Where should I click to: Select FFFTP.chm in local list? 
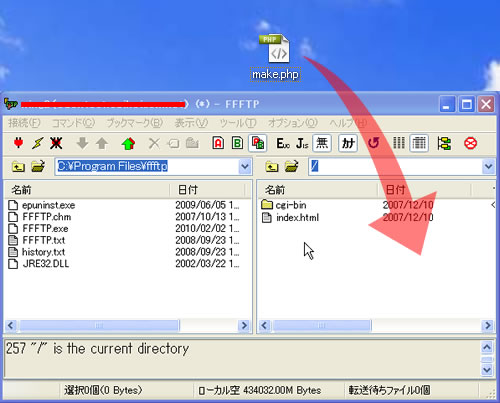[40, 217]
